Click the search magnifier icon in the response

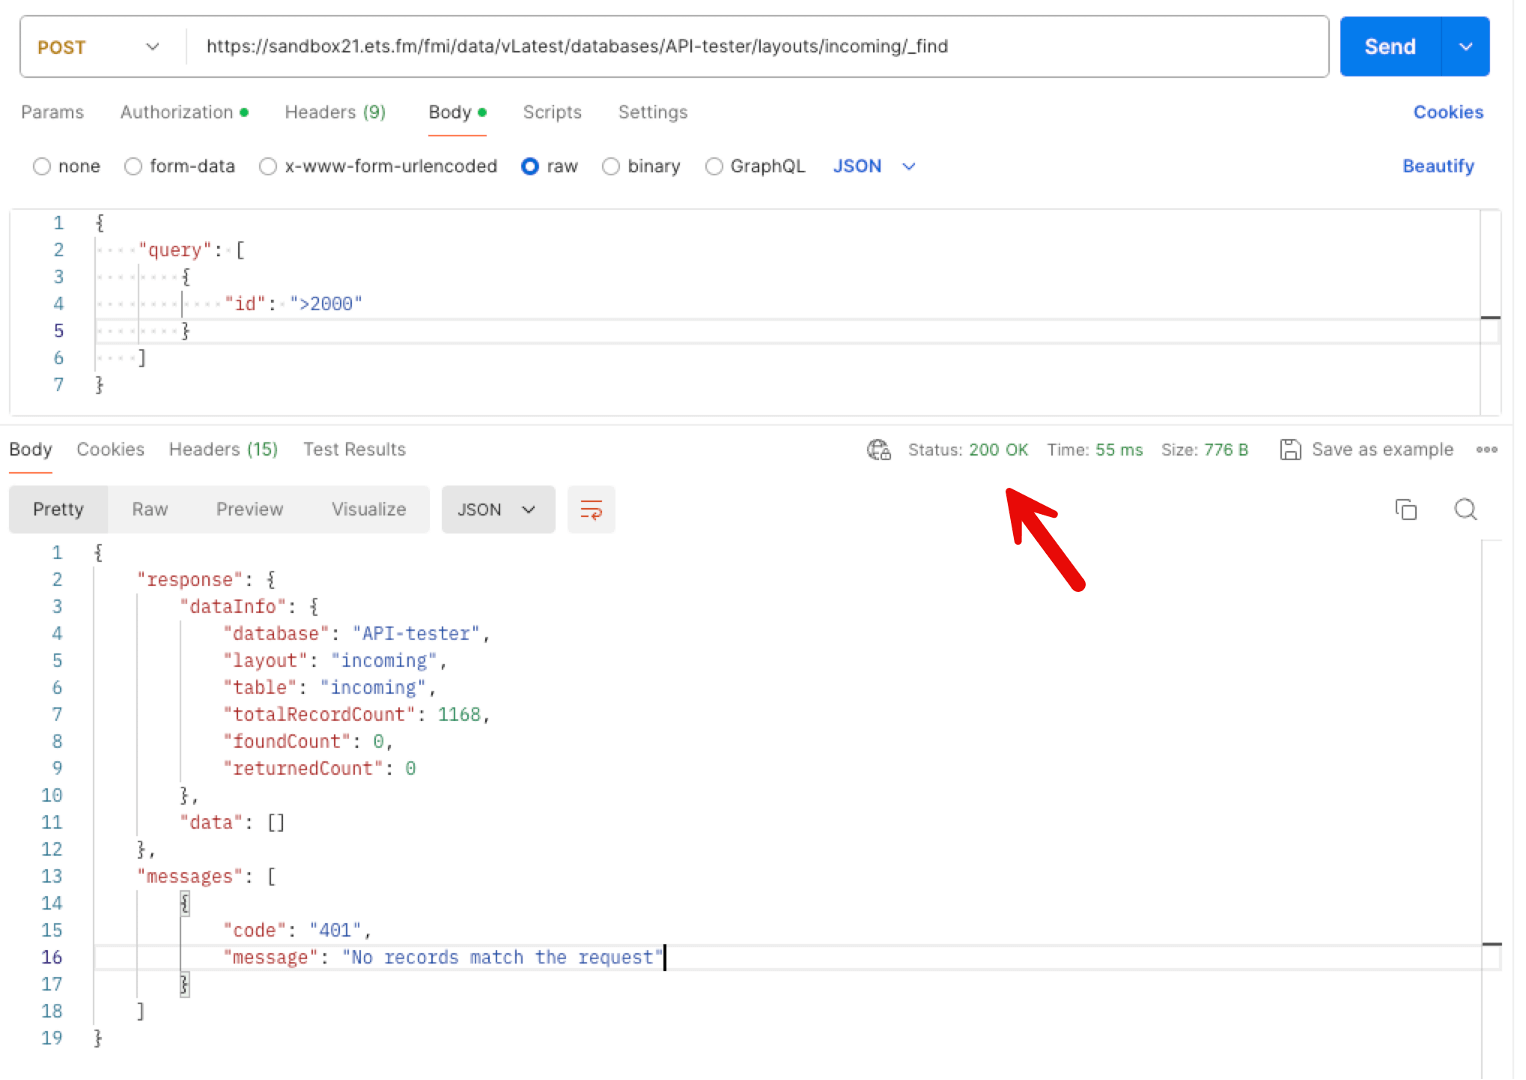pos(1466,510)
